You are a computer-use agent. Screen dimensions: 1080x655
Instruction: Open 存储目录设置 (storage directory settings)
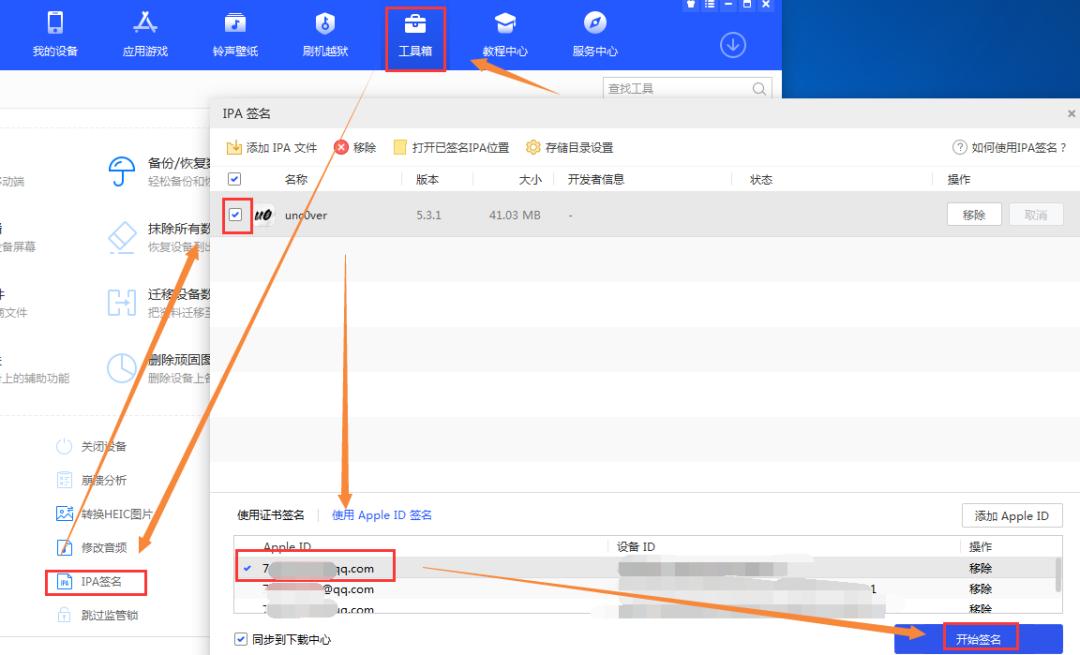tap(571, 147)
